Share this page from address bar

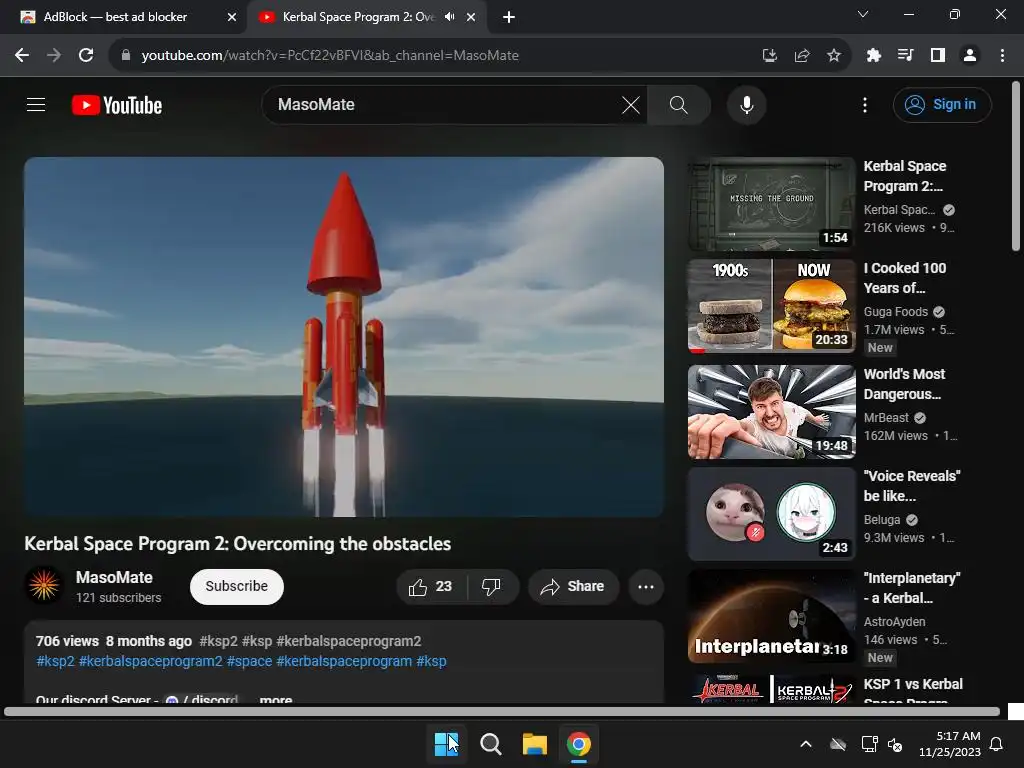click(x=802, y=56)
